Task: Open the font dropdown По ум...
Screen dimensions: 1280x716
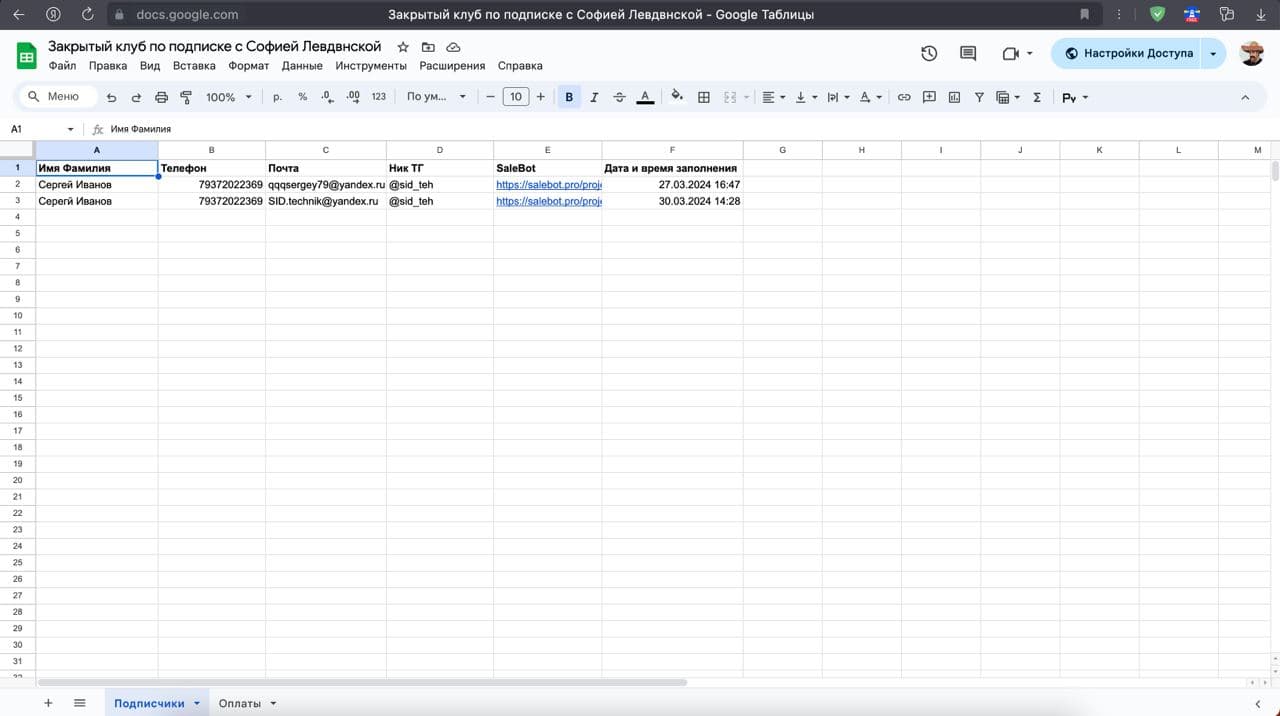Action: [437, 97]
